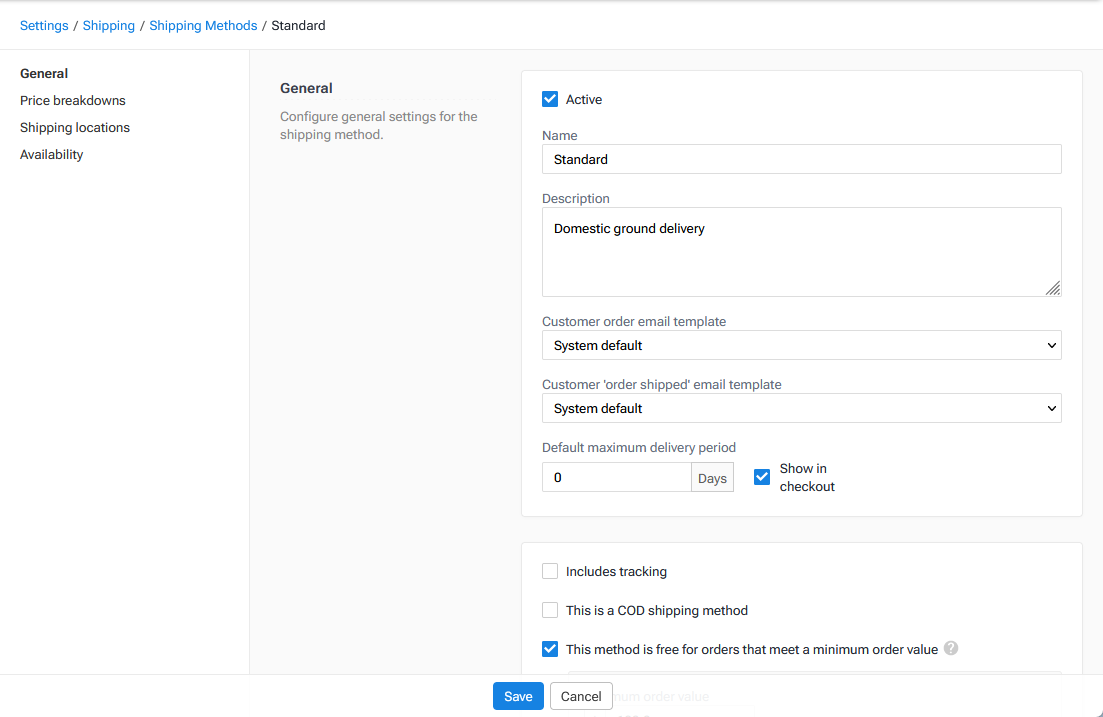Image resolution: width=1103 pixels, height=717 pixels.
Task: Click the Name input field
Action: tap(800, 159)
